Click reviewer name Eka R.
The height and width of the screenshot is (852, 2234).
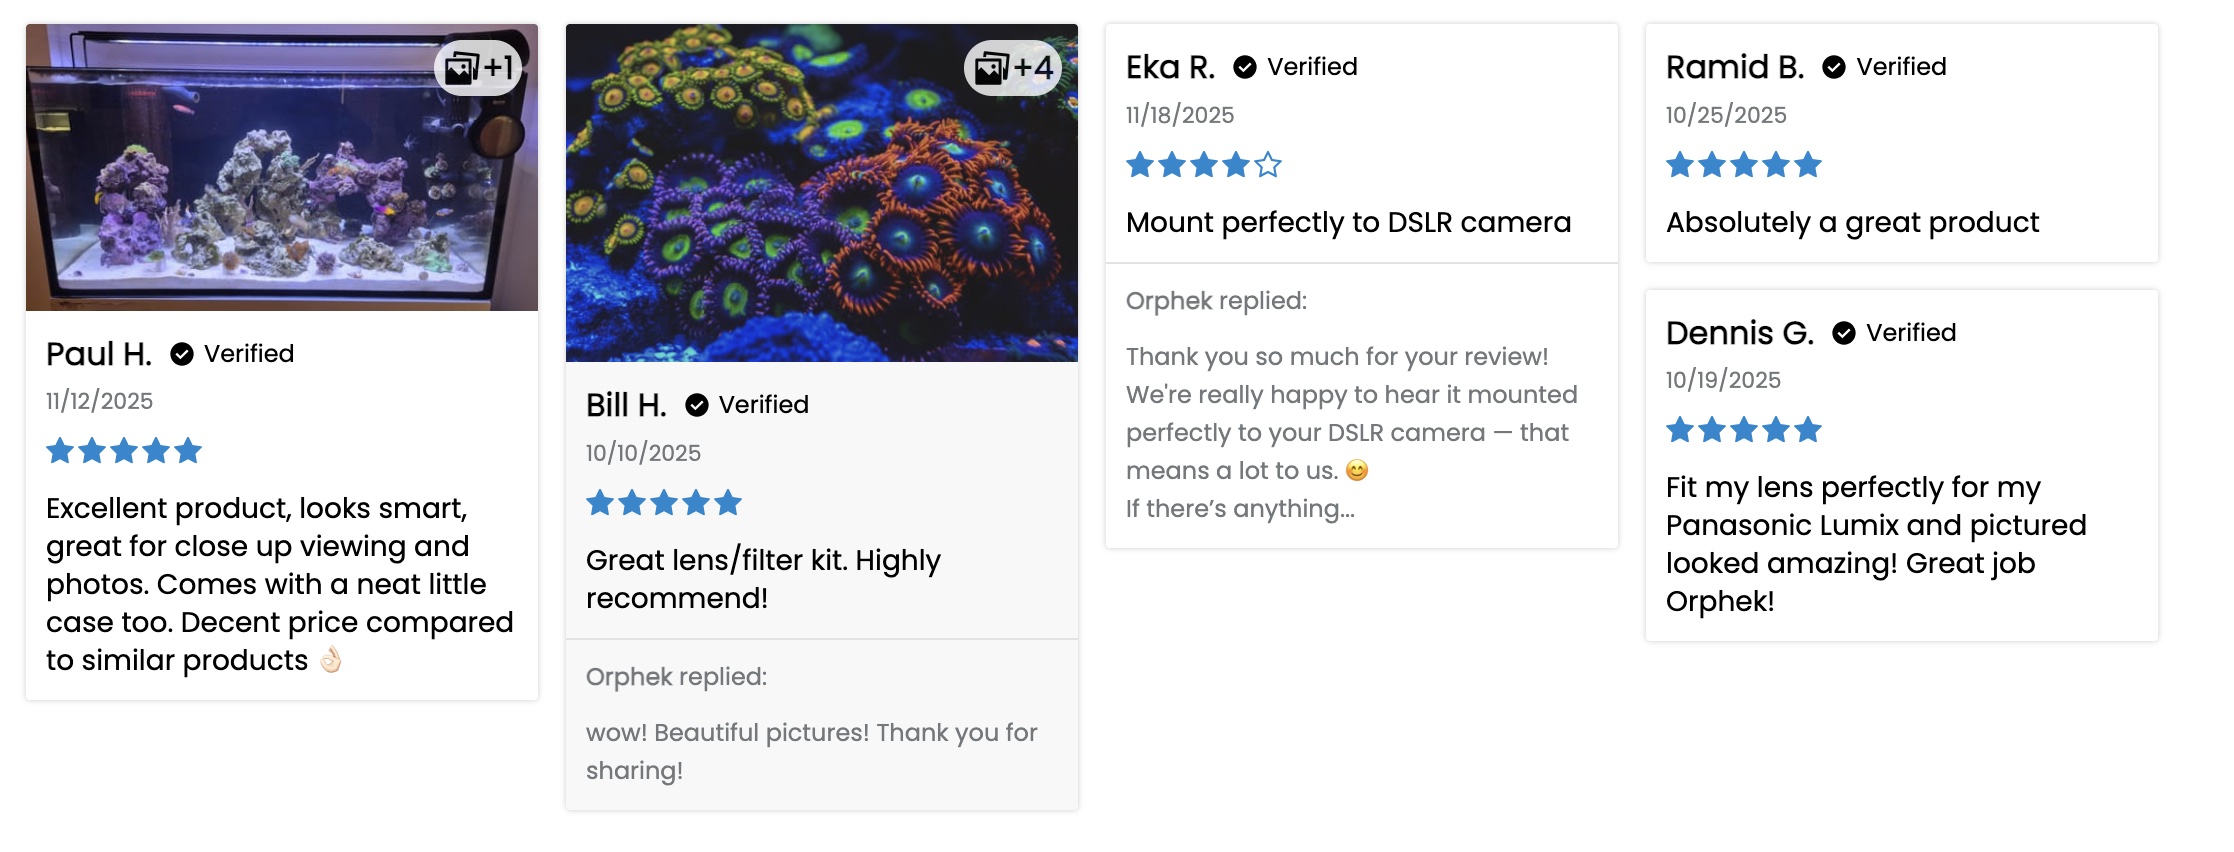point(1170,67)
